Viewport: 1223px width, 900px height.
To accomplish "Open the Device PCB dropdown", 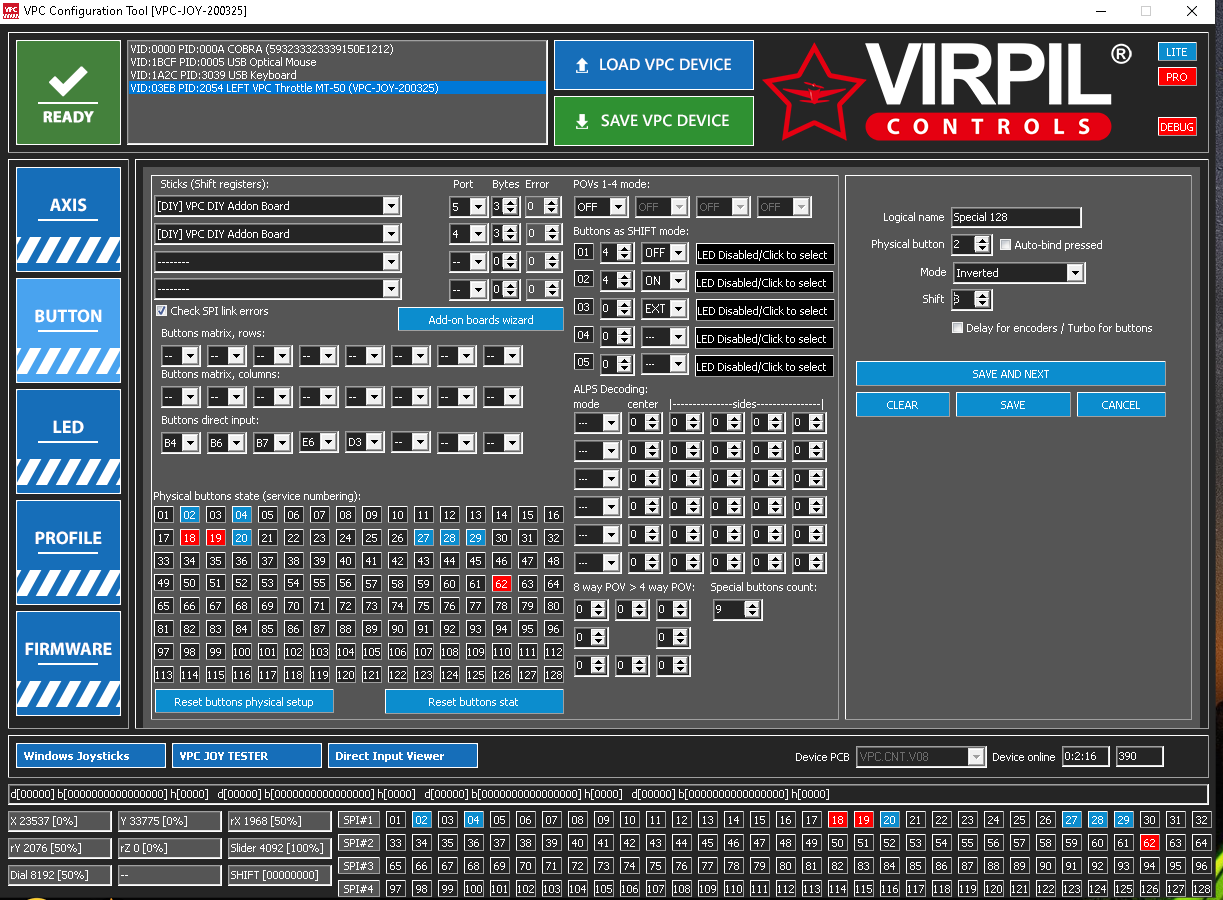I will [x=921, y=757].
